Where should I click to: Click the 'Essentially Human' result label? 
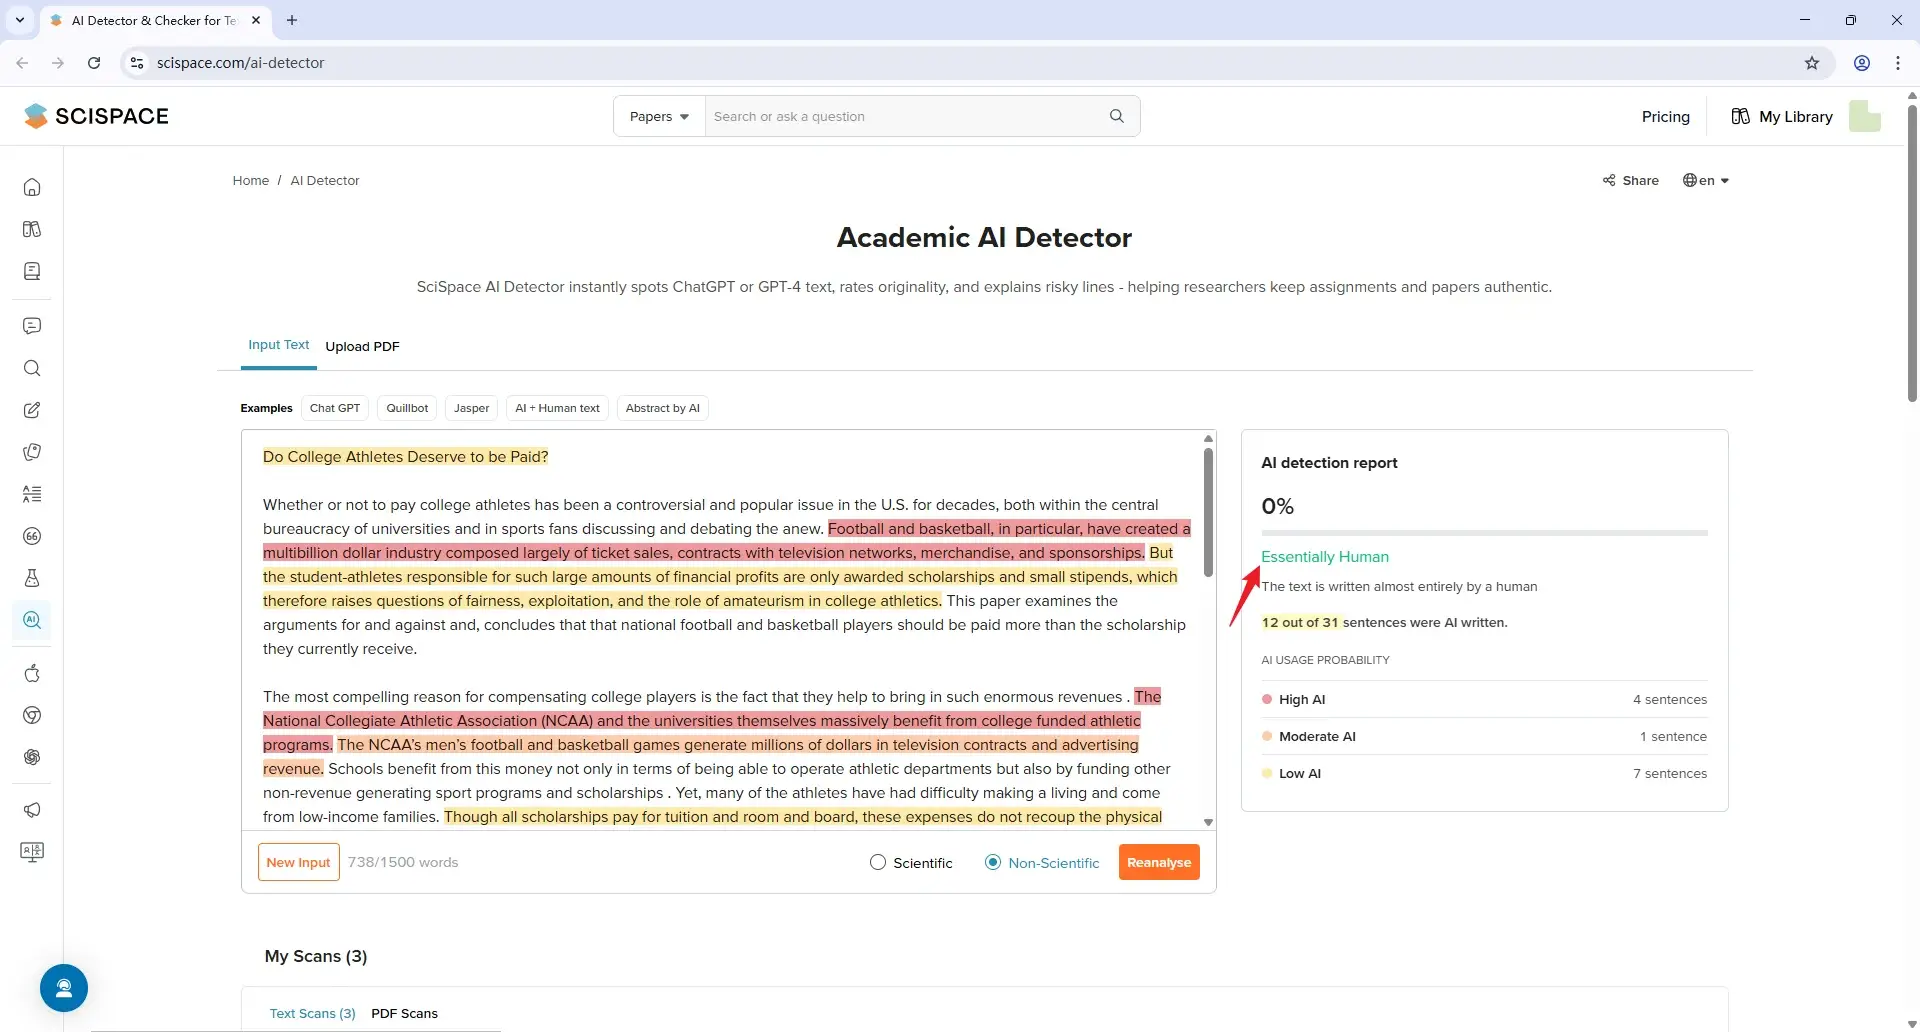(1324, 556)
